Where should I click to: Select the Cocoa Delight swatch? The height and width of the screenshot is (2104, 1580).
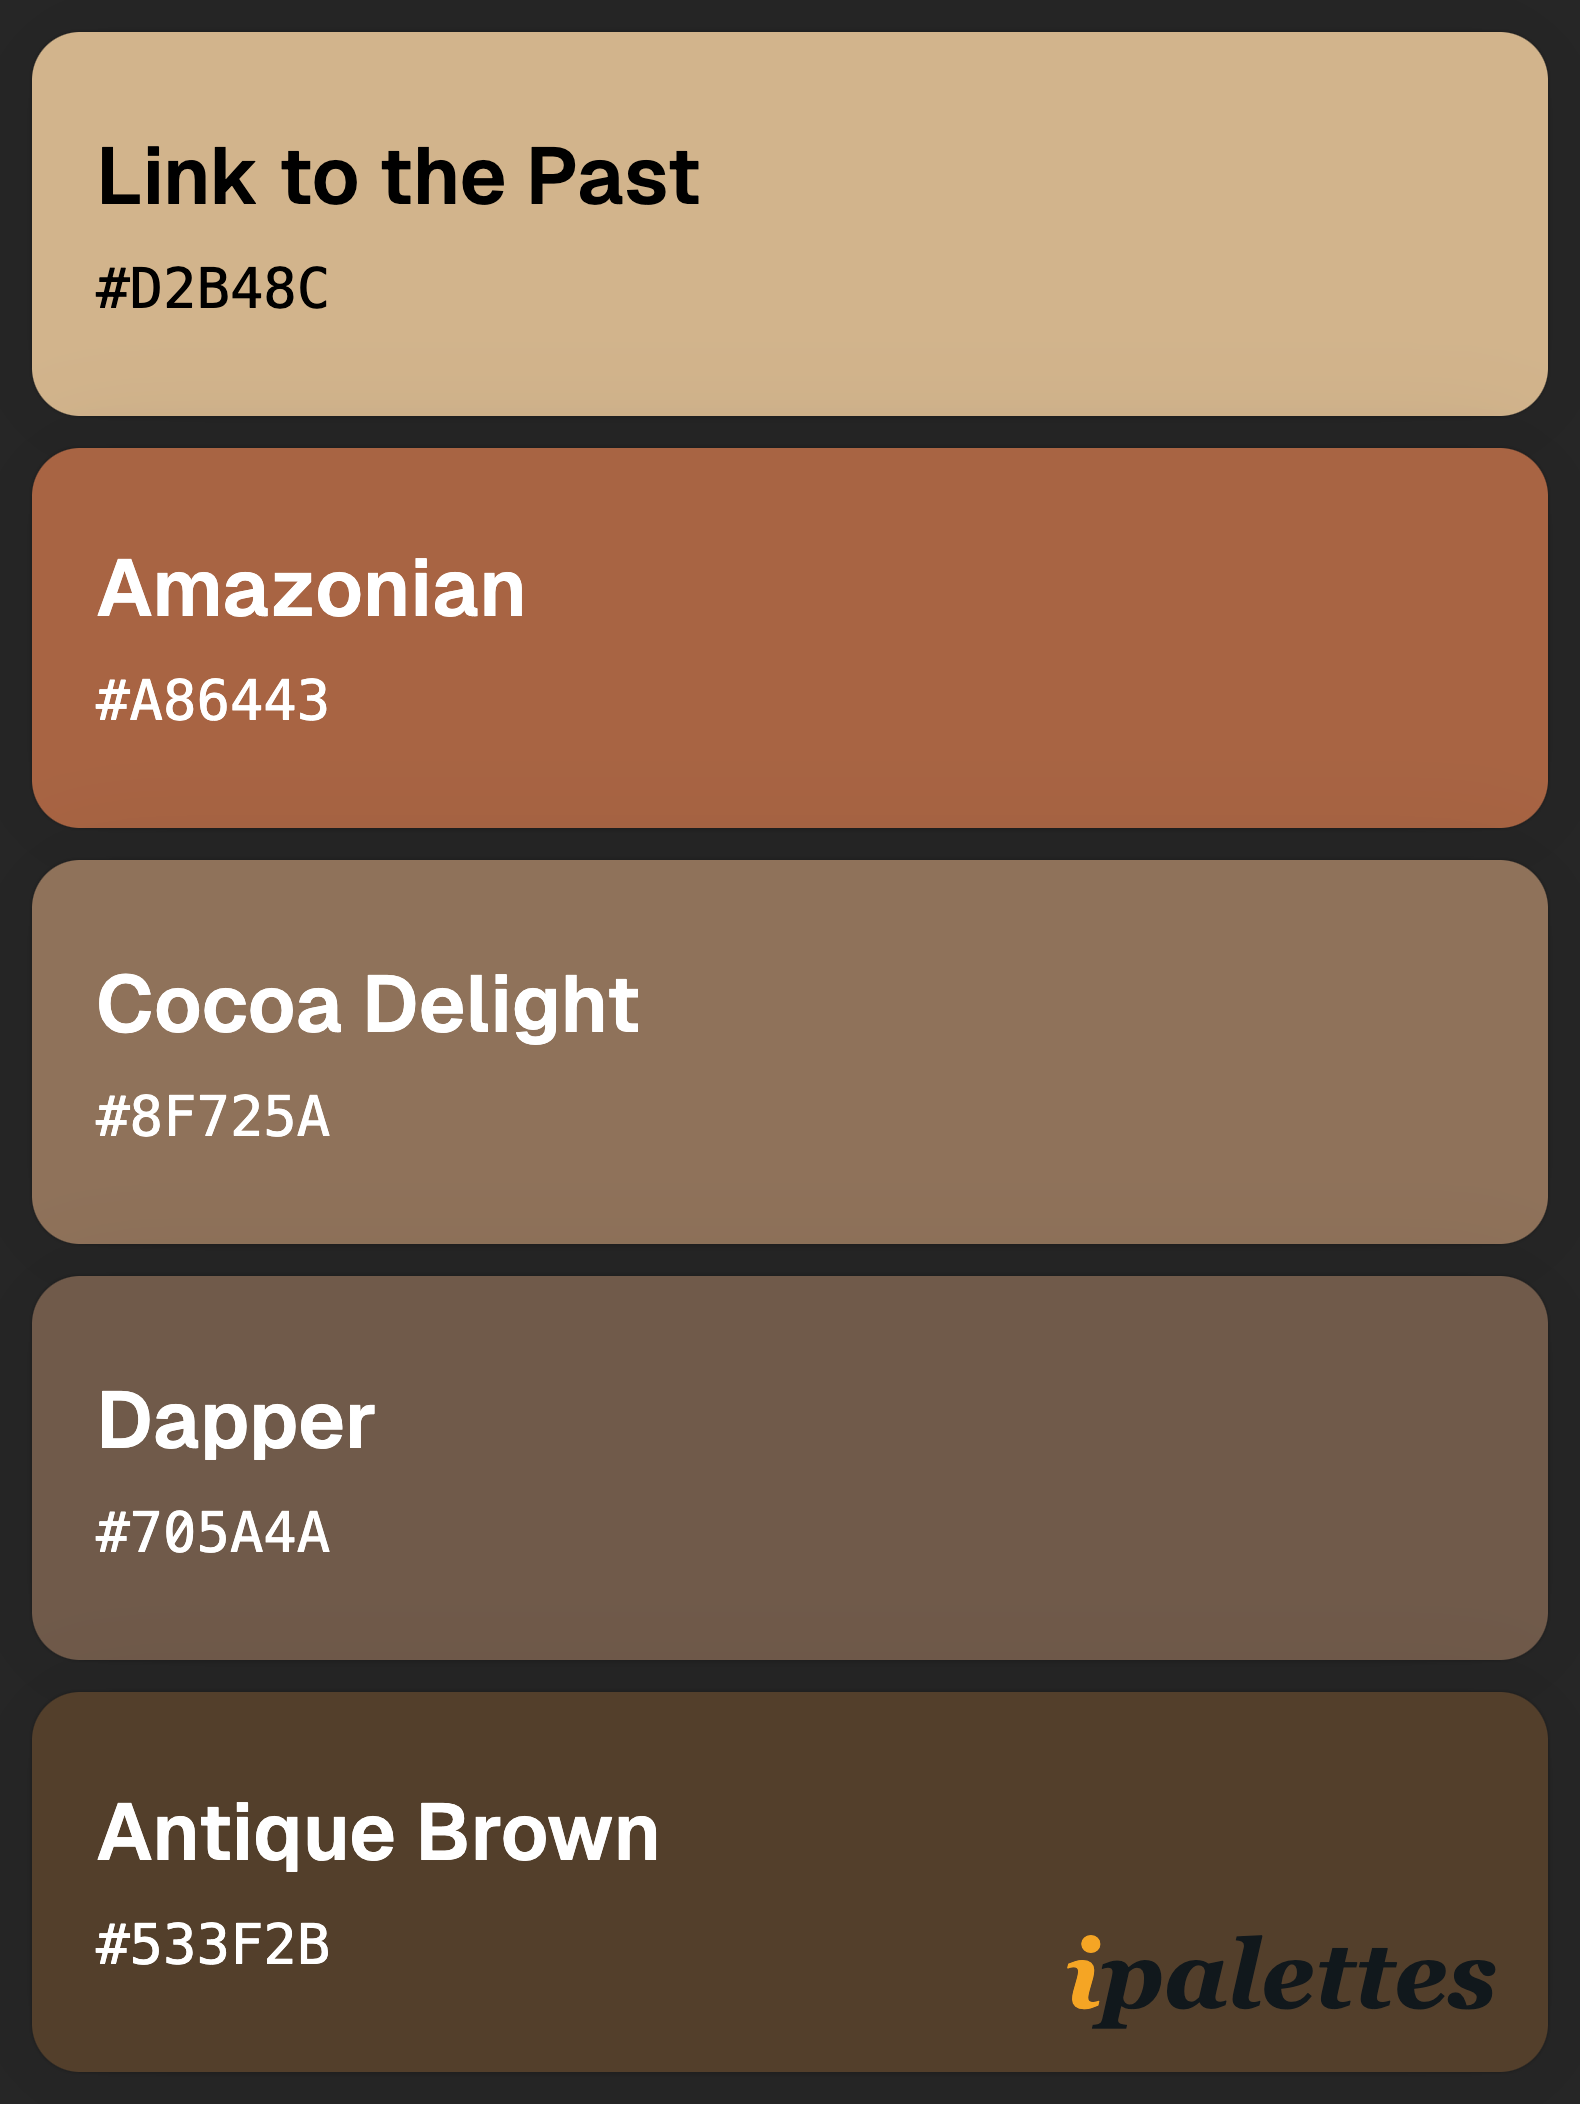tap(790, 1052)
